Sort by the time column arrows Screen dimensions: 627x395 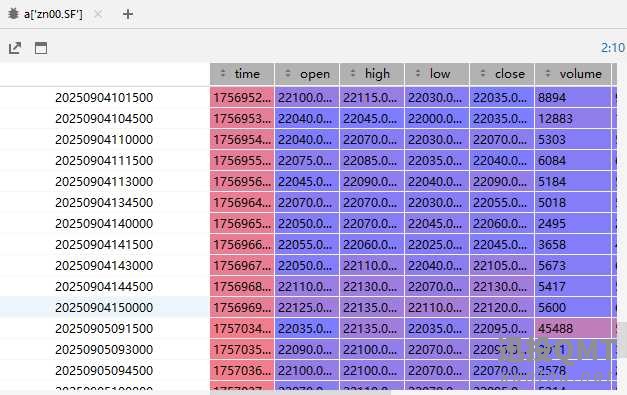(x=223, y=74)
